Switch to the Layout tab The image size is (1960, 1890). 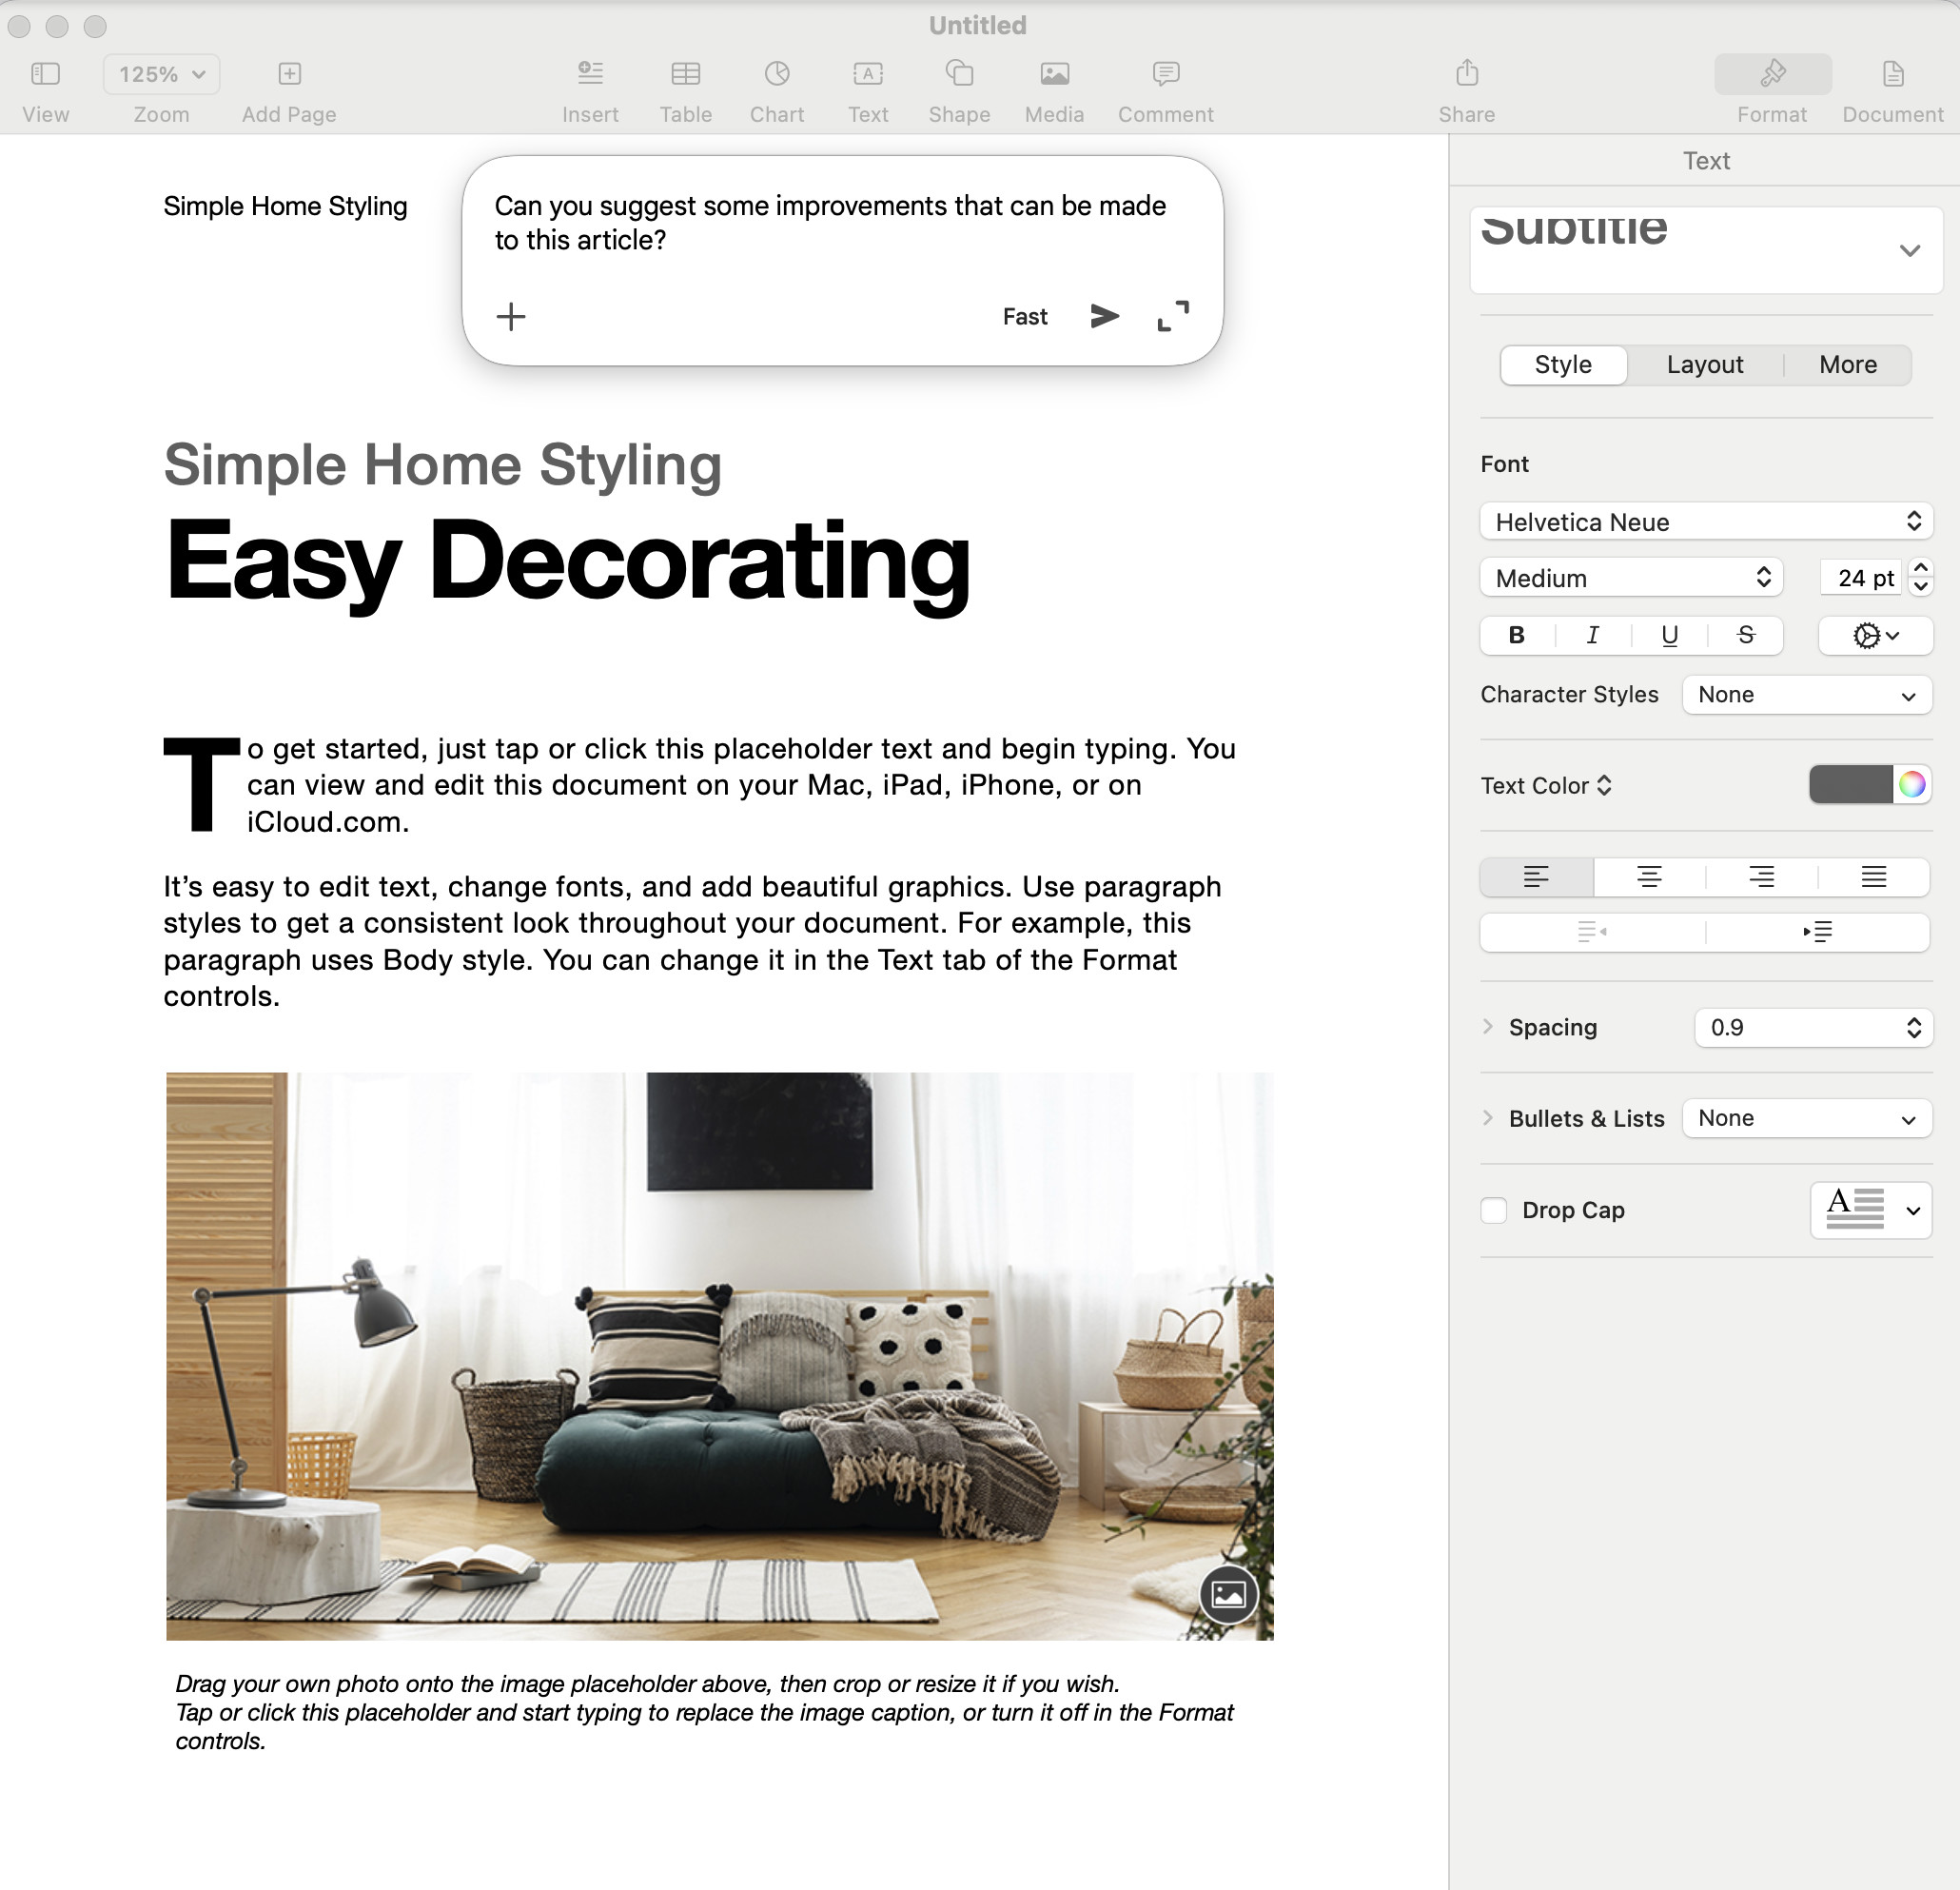pos(1704,364)
